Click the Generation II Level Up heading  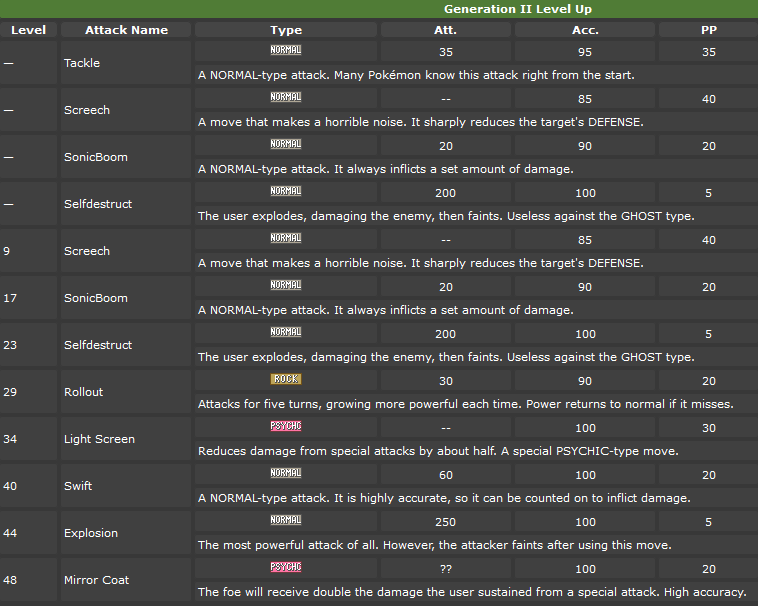point(518,9)
